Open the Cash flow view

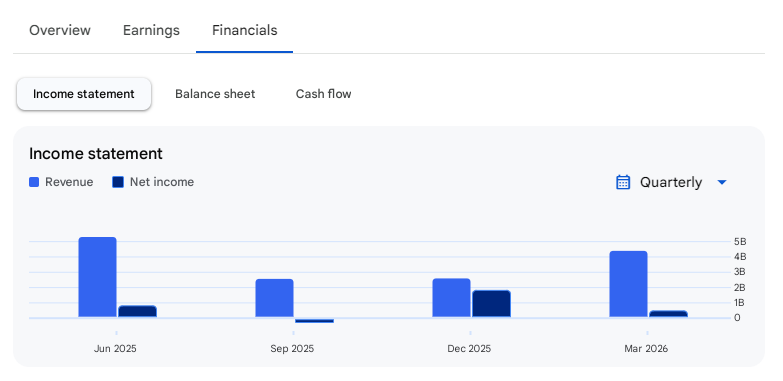pyautogui.click(x=324, y=94)
